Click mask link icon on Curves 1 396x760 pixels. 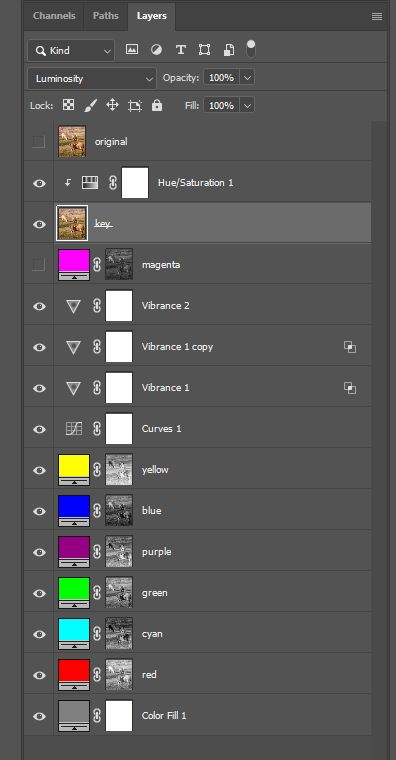97,429
